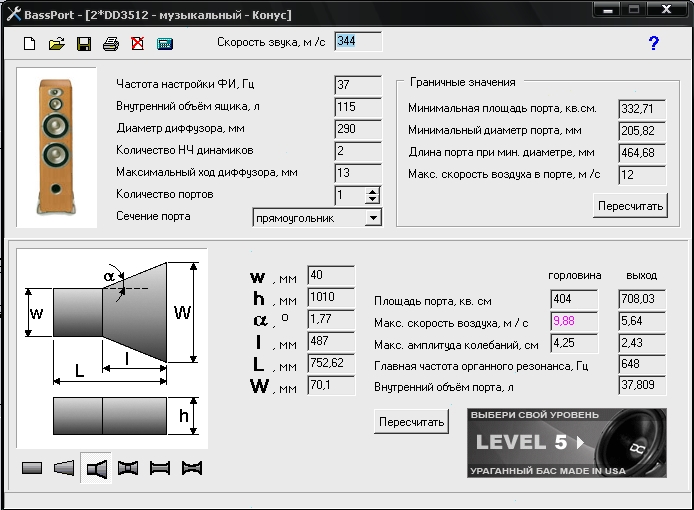Viewport: 694px width, 510px height.
Task: Click the LEVEL 5 advertisement banner
Action: coord(568,443)
